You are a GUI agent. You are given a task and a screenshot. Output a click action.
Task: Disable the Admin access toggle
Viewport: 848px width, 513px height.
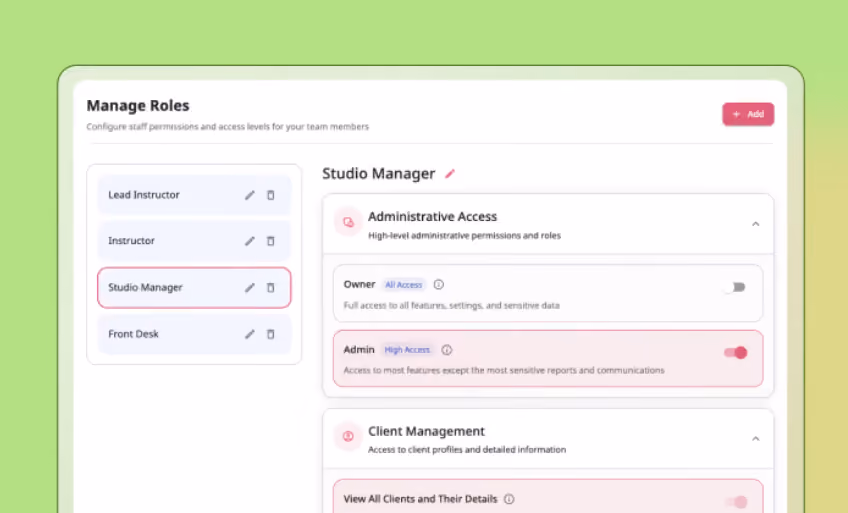736,352
